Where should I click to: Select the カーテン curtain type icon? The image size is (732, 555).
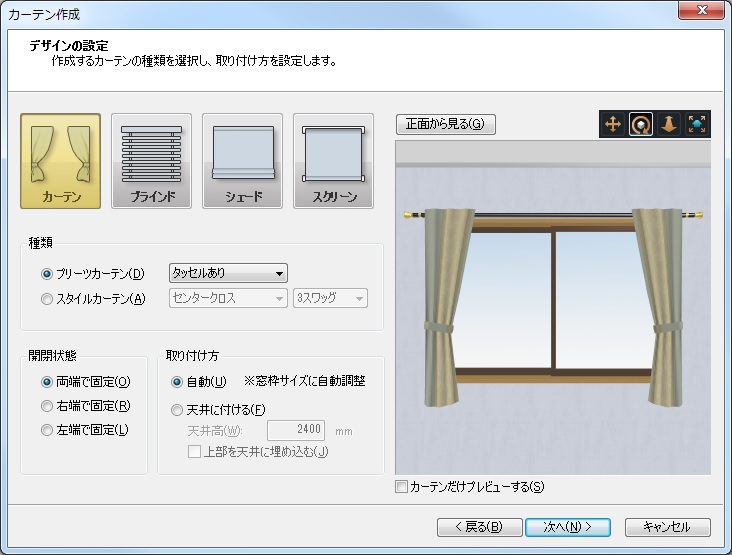tap(61, 160)
